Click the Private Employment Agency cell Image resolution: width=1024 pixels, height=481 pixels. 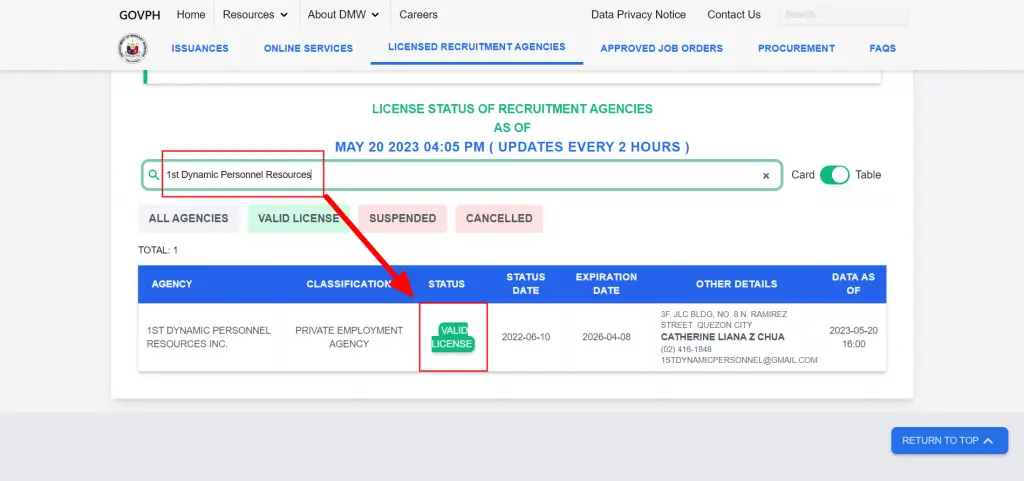[349, 337]
